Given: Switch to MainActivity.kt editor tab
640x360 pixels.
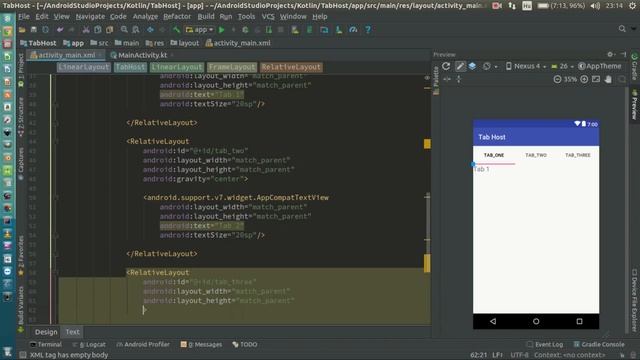Looking at the screenshot, I should pos(141,55).
